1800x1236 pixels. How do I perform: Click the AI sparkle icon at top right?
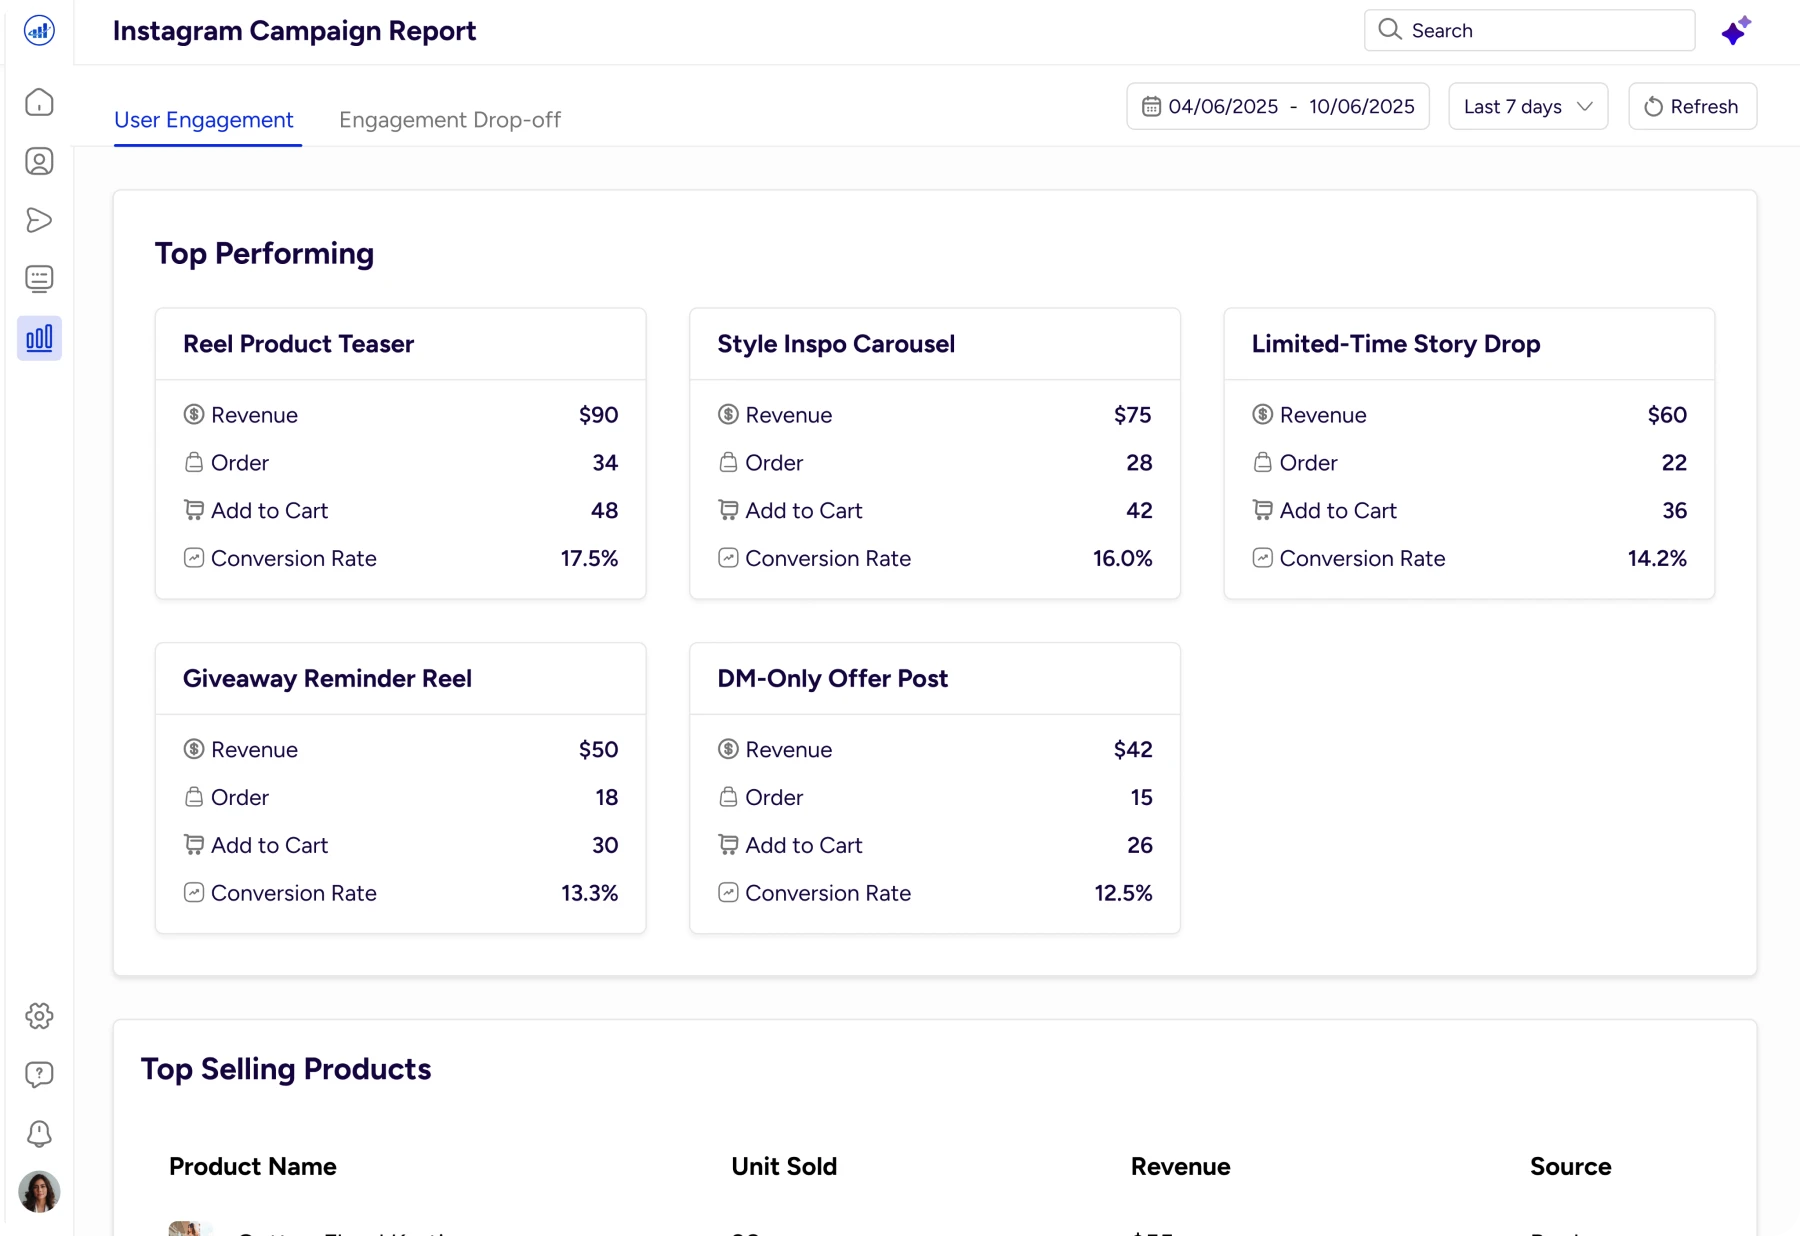1735,31
